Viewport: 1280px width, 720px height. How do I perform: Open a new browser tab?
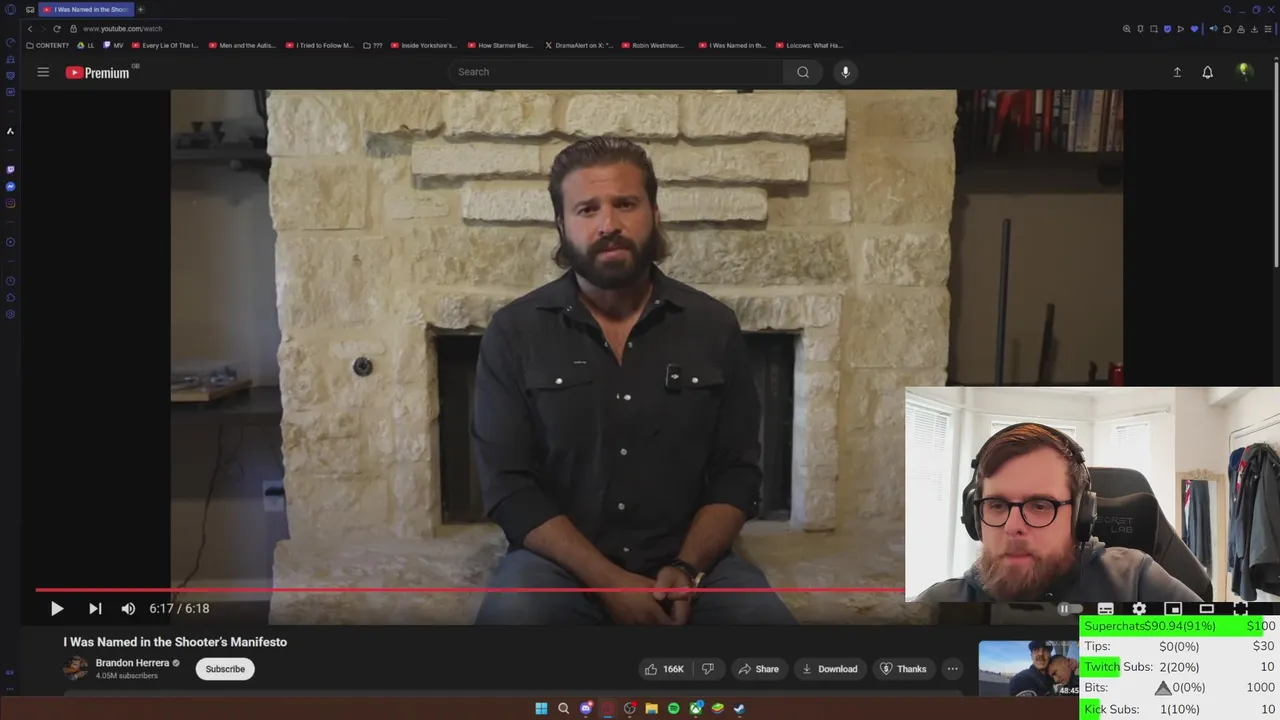point(140,9)
